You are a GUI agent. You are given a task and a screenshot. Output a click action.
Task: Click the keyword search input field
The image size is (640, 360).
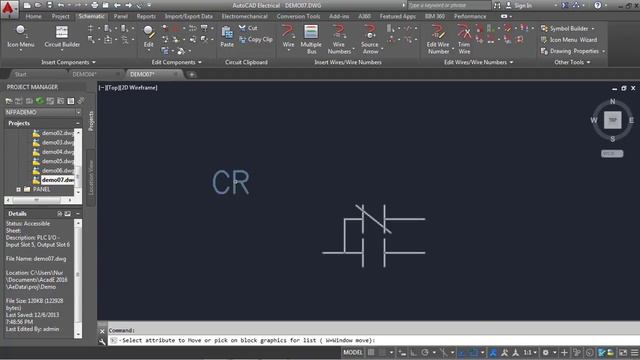449,5
